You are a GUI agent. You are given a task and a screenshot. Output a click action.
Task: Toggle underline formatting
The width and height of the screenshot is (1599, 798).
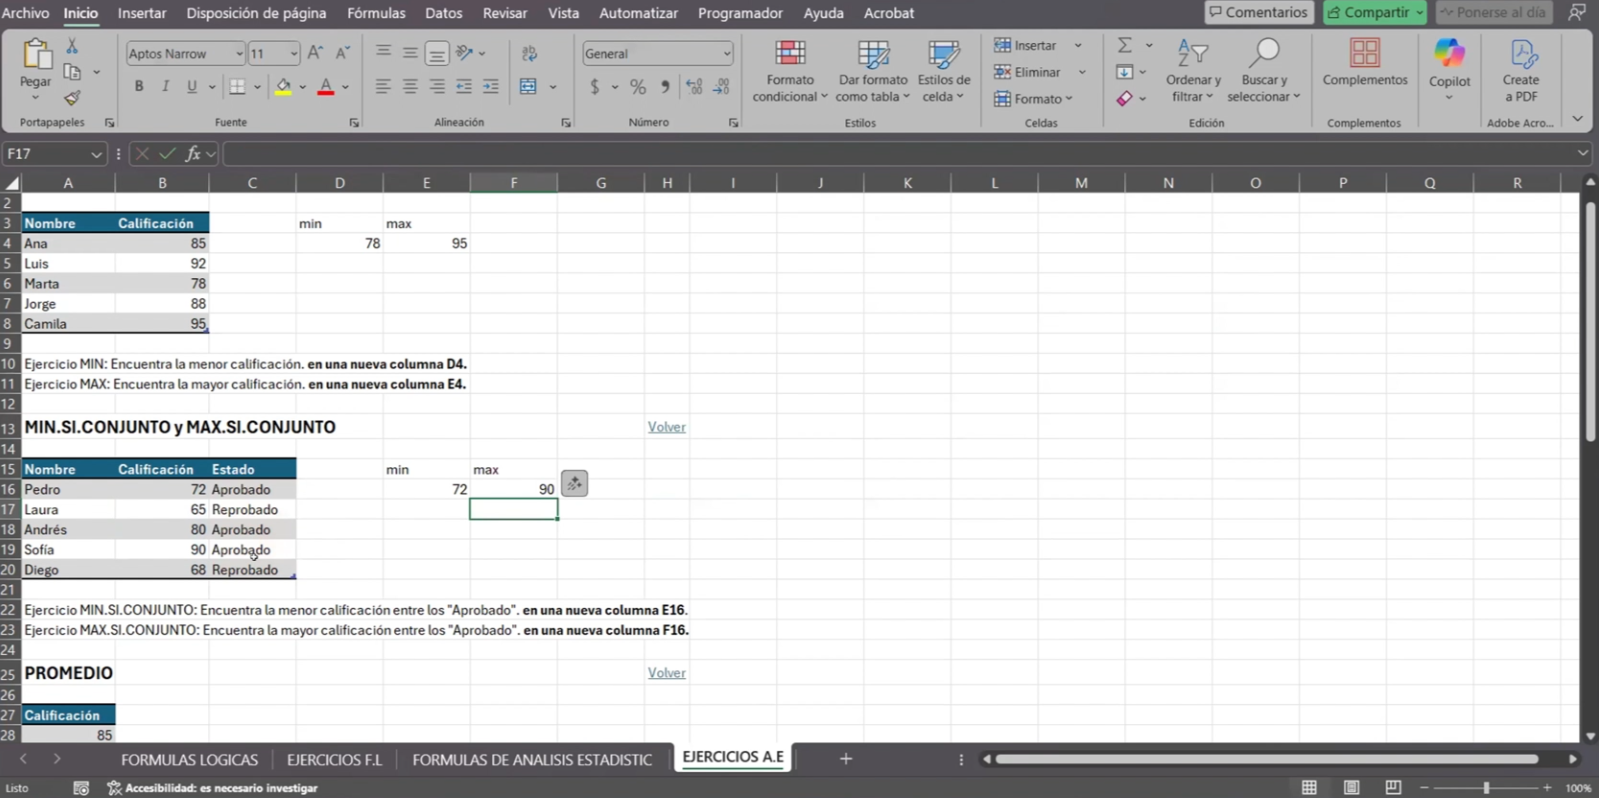click(191, 87)
